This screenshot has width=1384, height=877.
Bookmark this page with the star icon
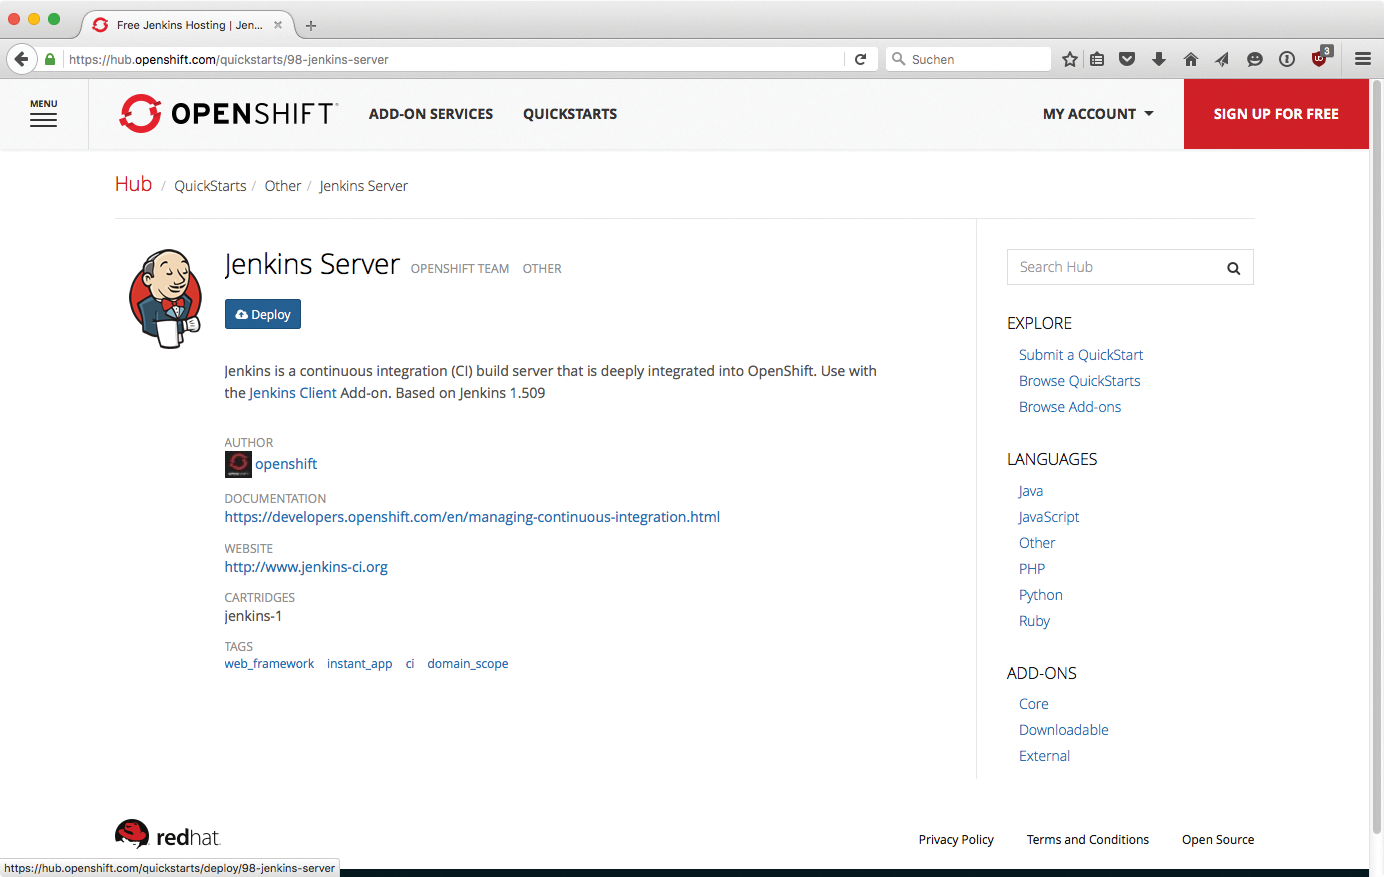tap(1070, 59)
